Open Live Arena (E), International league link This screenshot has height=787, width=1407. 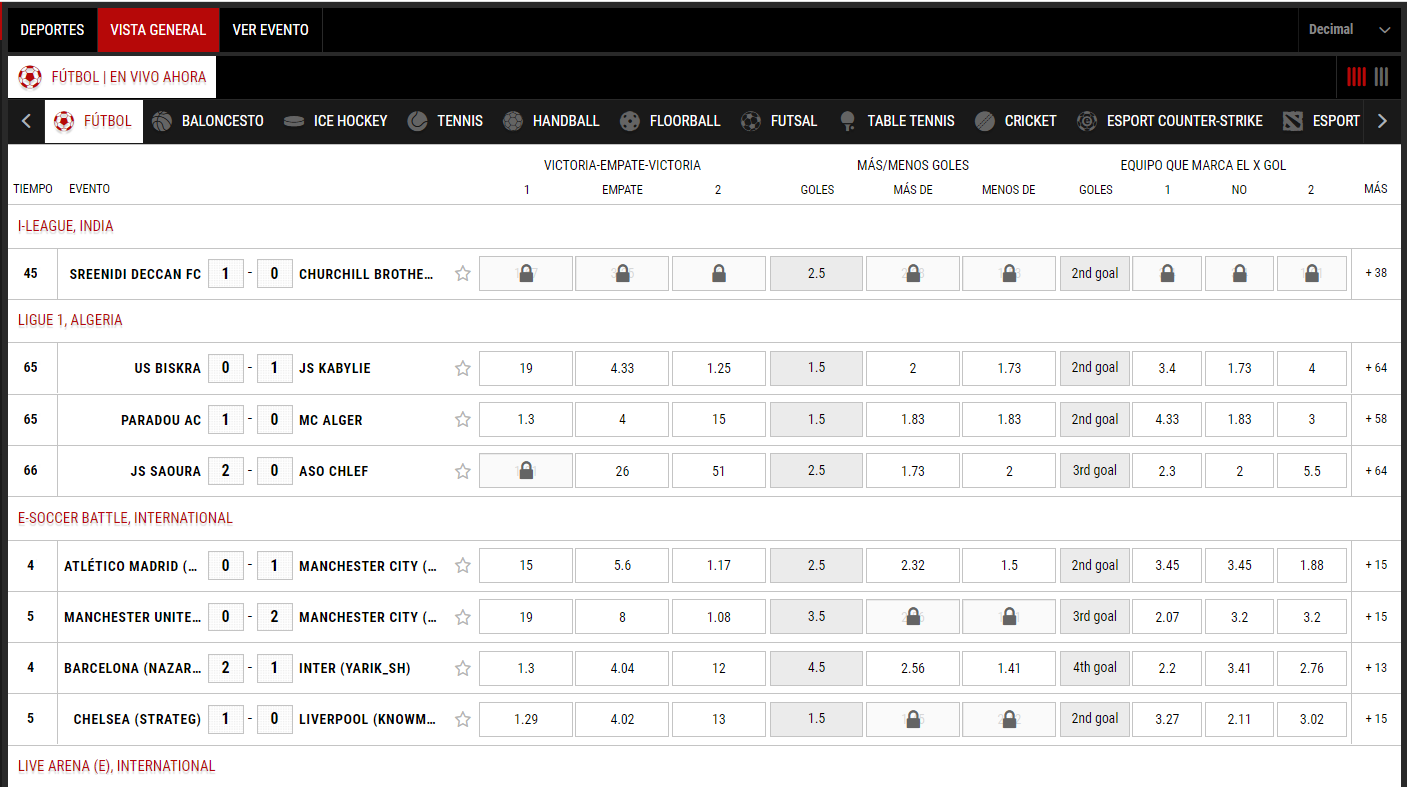tap(117, 766)
